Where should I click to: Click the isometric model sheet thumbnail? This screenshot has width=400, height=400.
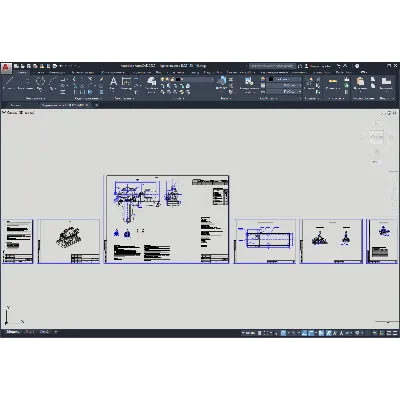[x=69, y=241]
